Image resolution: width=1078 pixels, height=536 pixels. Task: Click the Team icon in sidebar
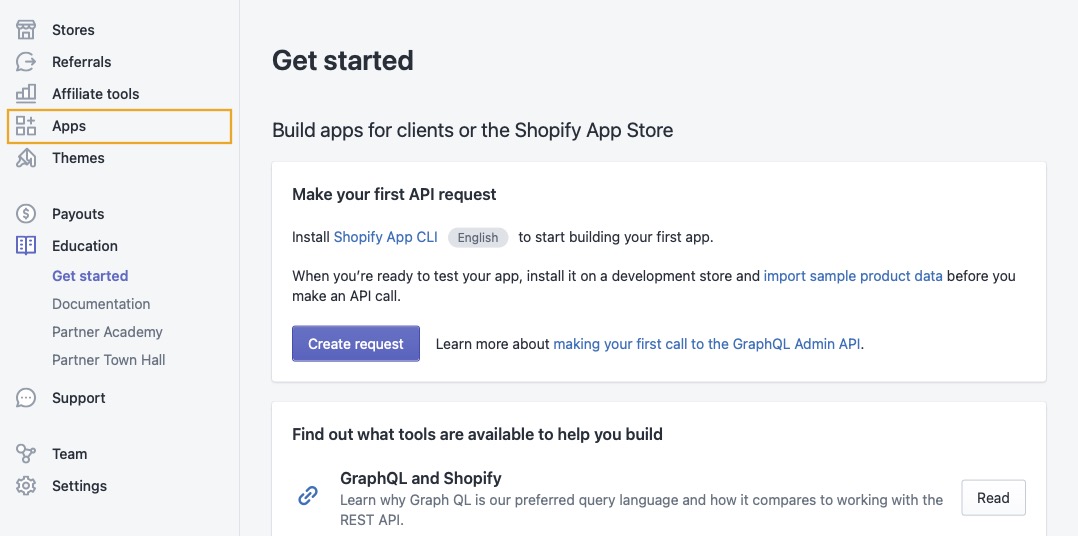26,454
